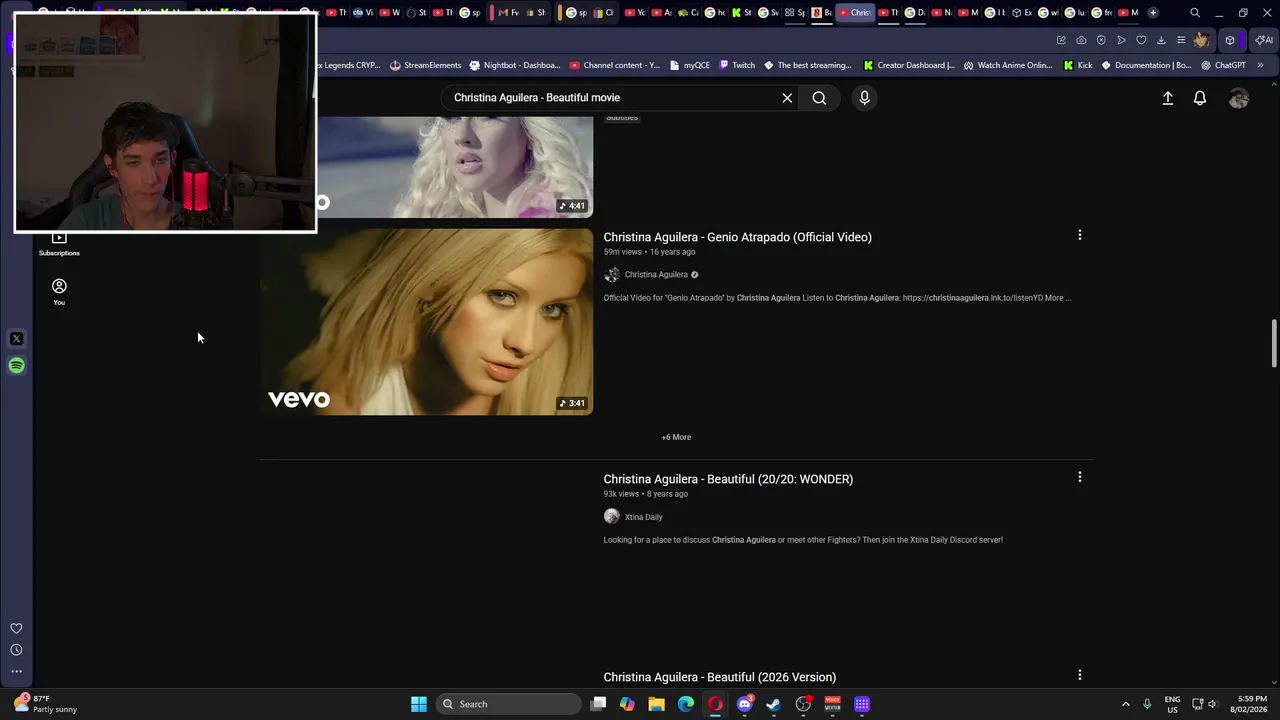This screenshot has height=720, width=1280.
Task: Clear the YouTube search text
Action: point(787,98)
